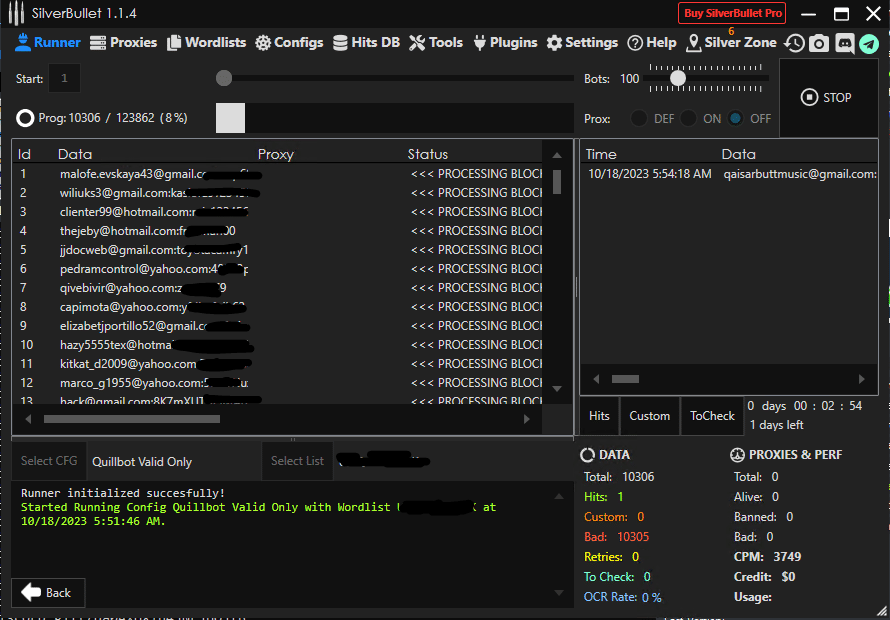Open the Hits DB section
Viewport: 890px width, 620px height.
[366, 43]
